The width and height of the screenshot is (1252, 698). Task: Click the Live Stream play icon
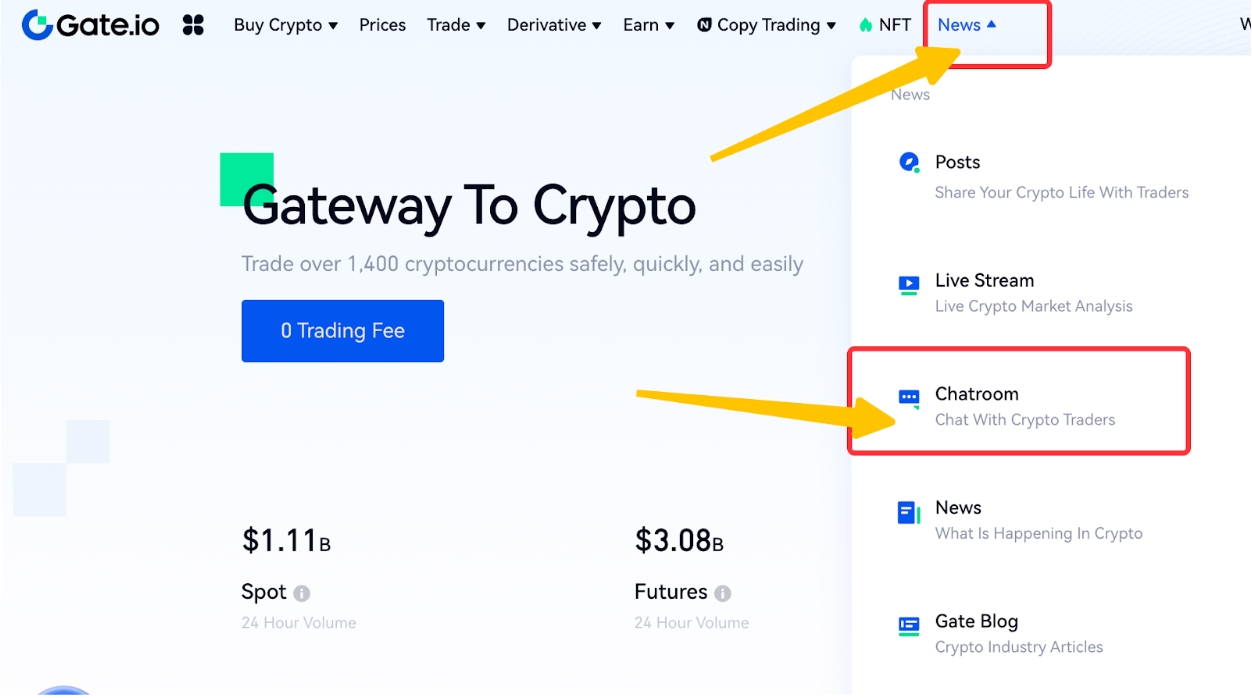click(x=909, y=284)
